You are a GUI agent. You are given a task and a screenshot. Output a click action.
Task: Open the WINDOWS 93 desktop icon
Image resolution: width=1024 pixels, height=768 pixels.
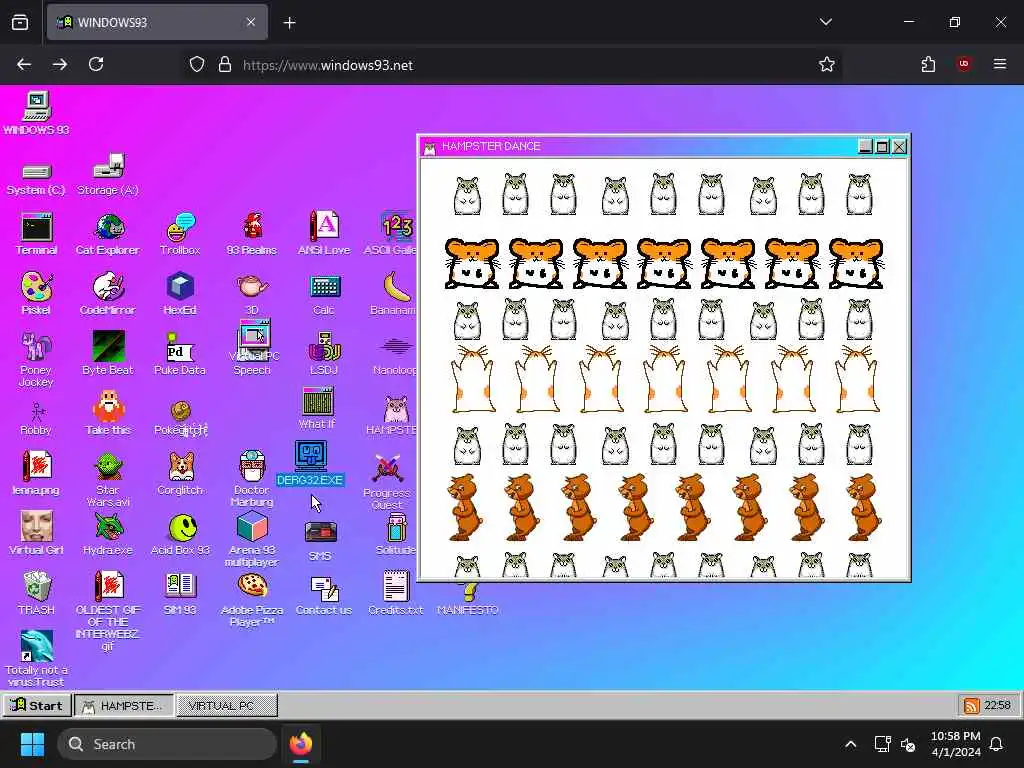click(37, 112)
